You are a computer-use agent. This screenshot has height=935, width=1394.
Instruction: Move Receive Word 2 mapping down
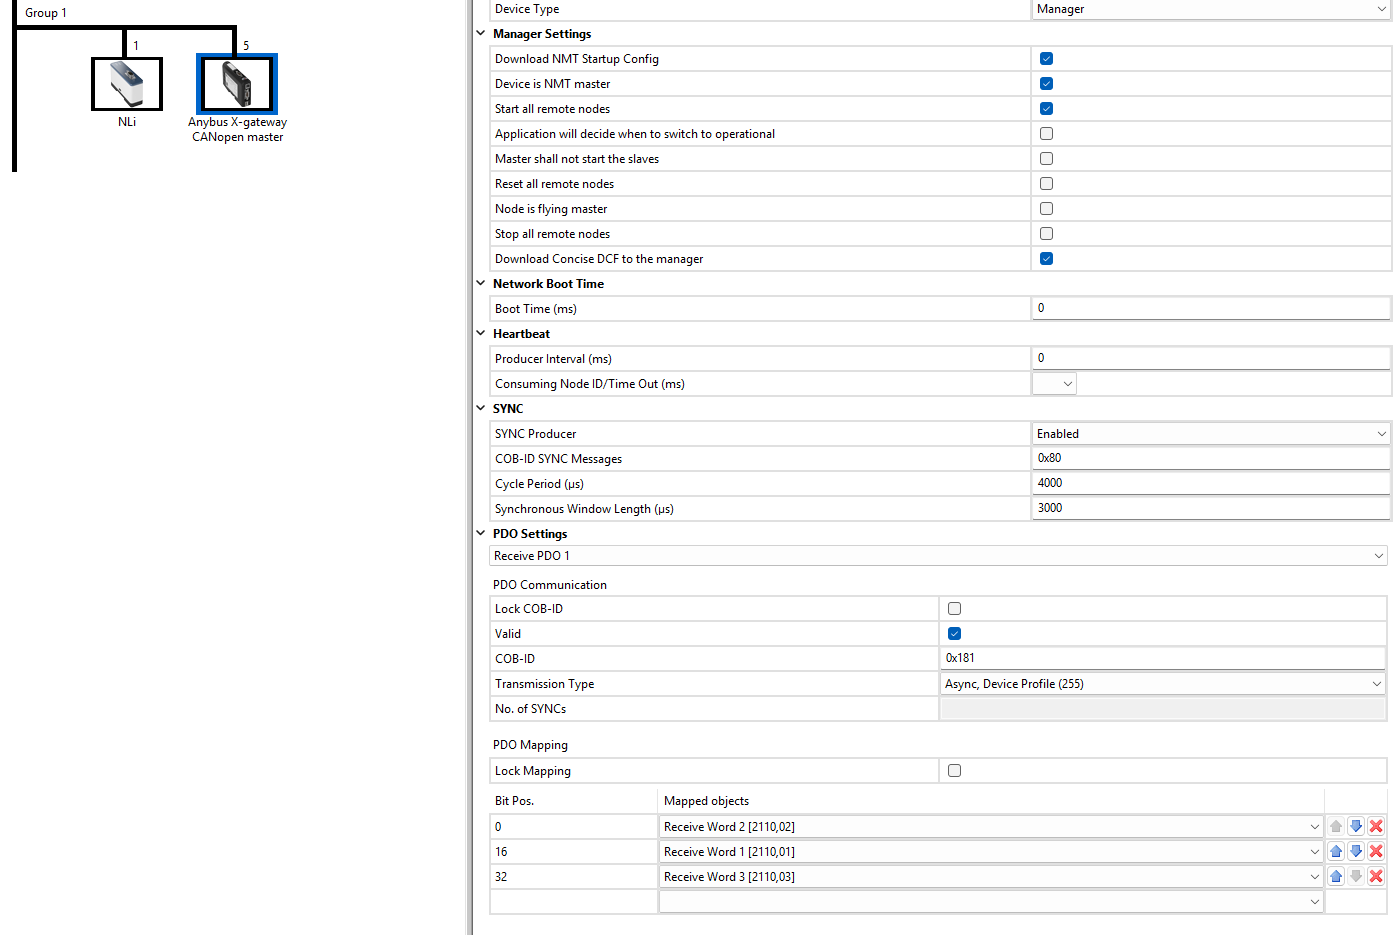[1356, 826]
